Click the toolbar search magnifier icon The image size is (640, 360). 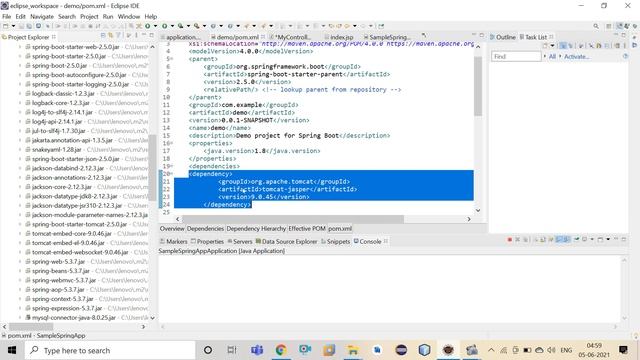tap(596, 26)
